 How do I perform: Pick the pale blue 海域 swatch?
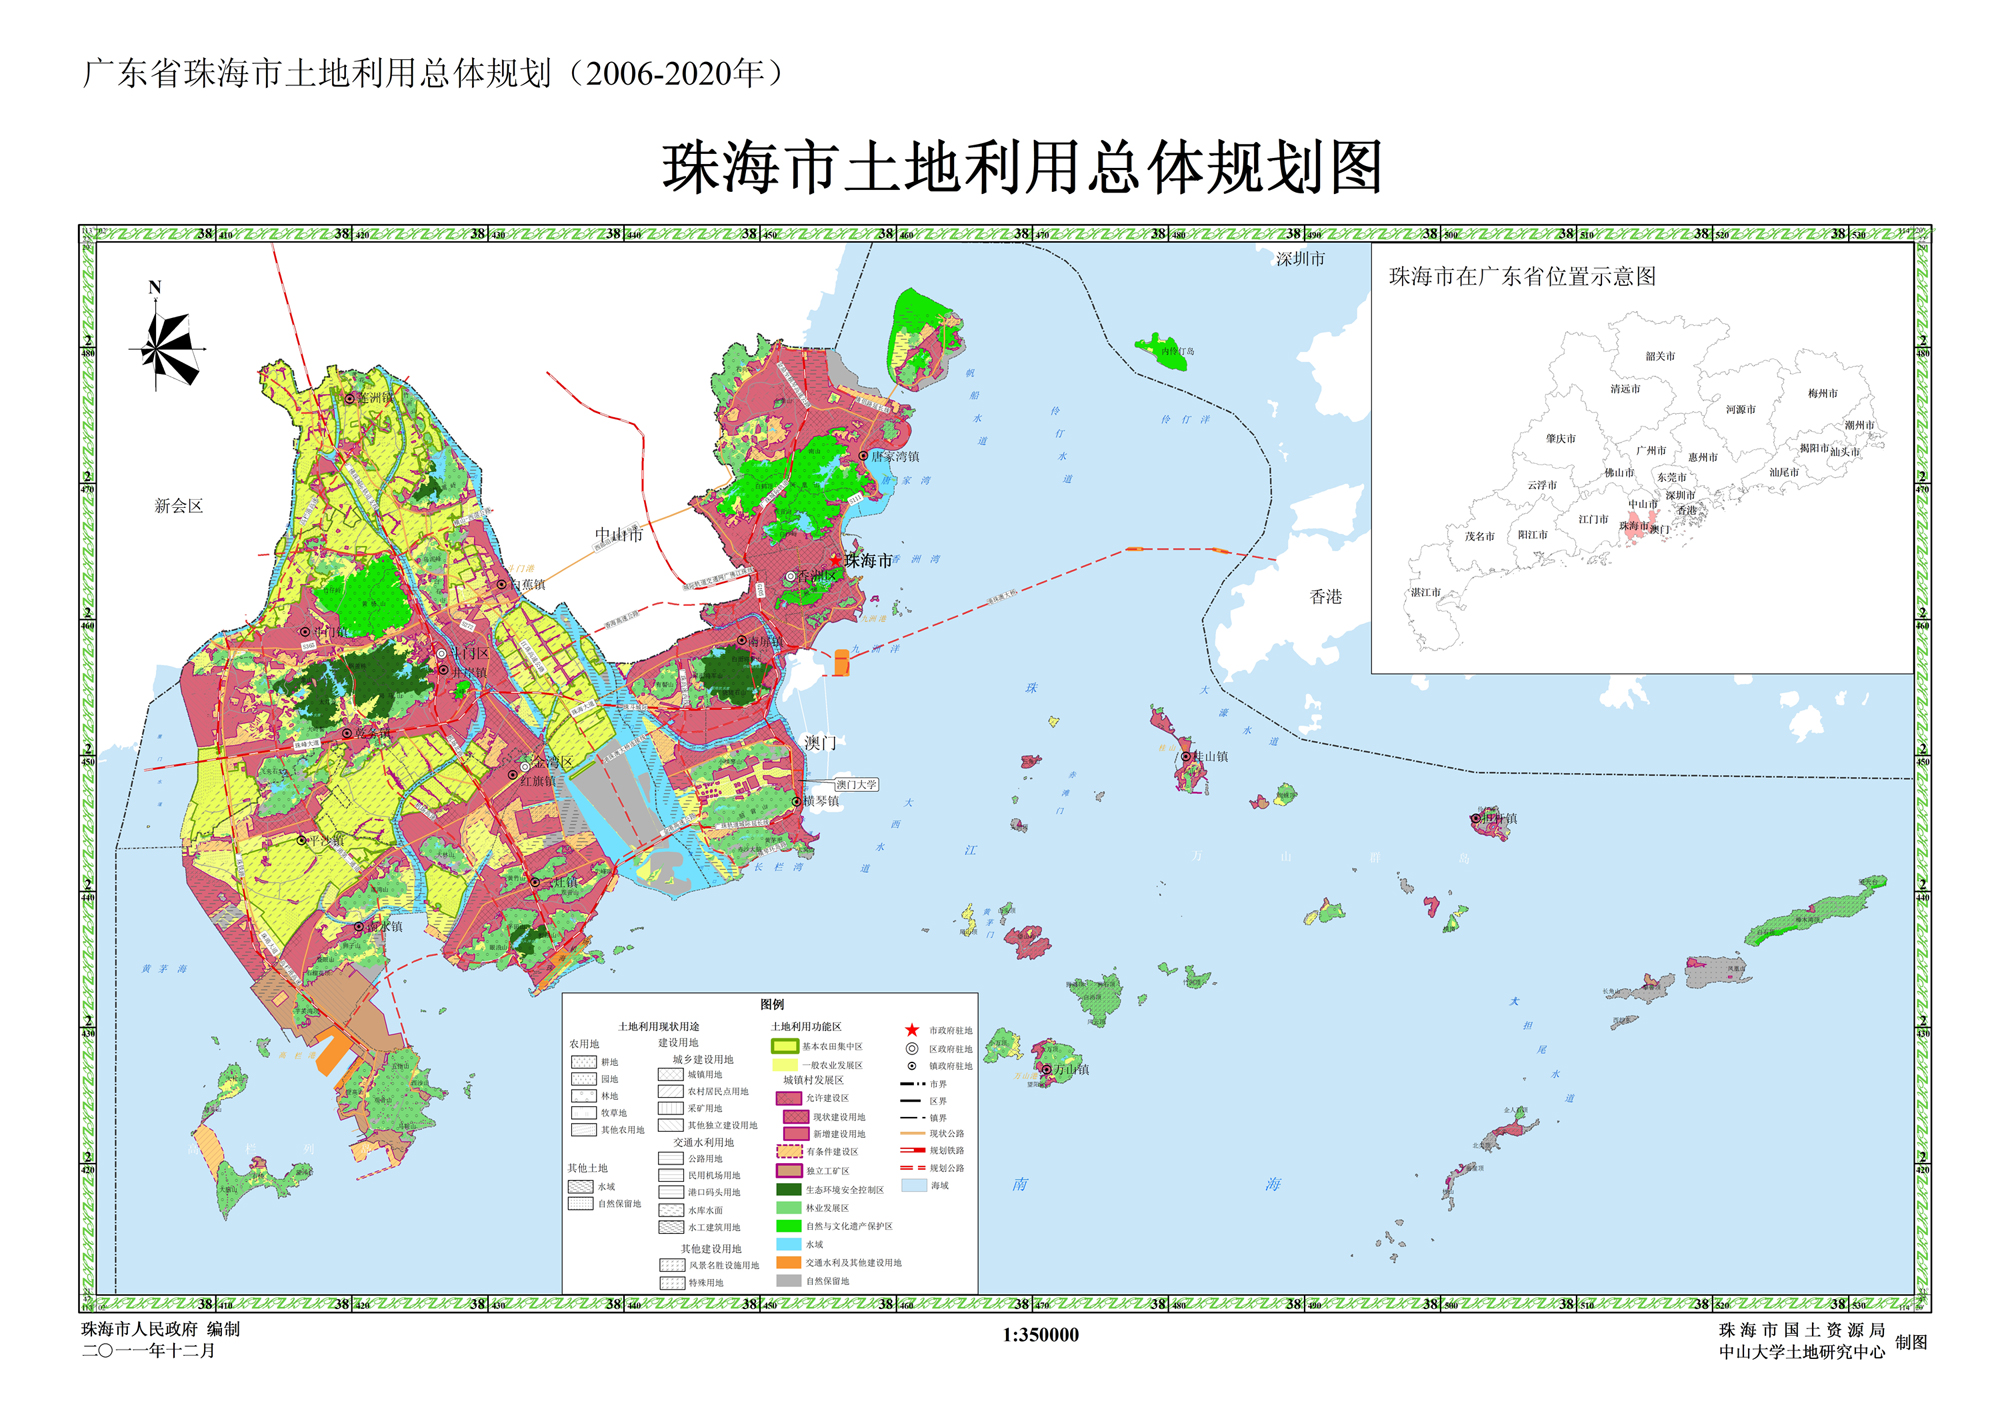click(x=914, y=1185)
